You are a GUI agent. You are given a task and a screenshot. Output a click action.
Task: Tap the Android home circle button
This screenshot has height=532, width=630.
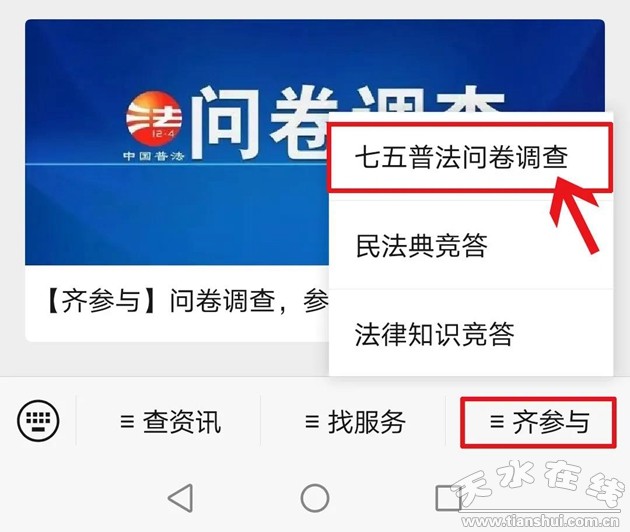pos(315,498)
